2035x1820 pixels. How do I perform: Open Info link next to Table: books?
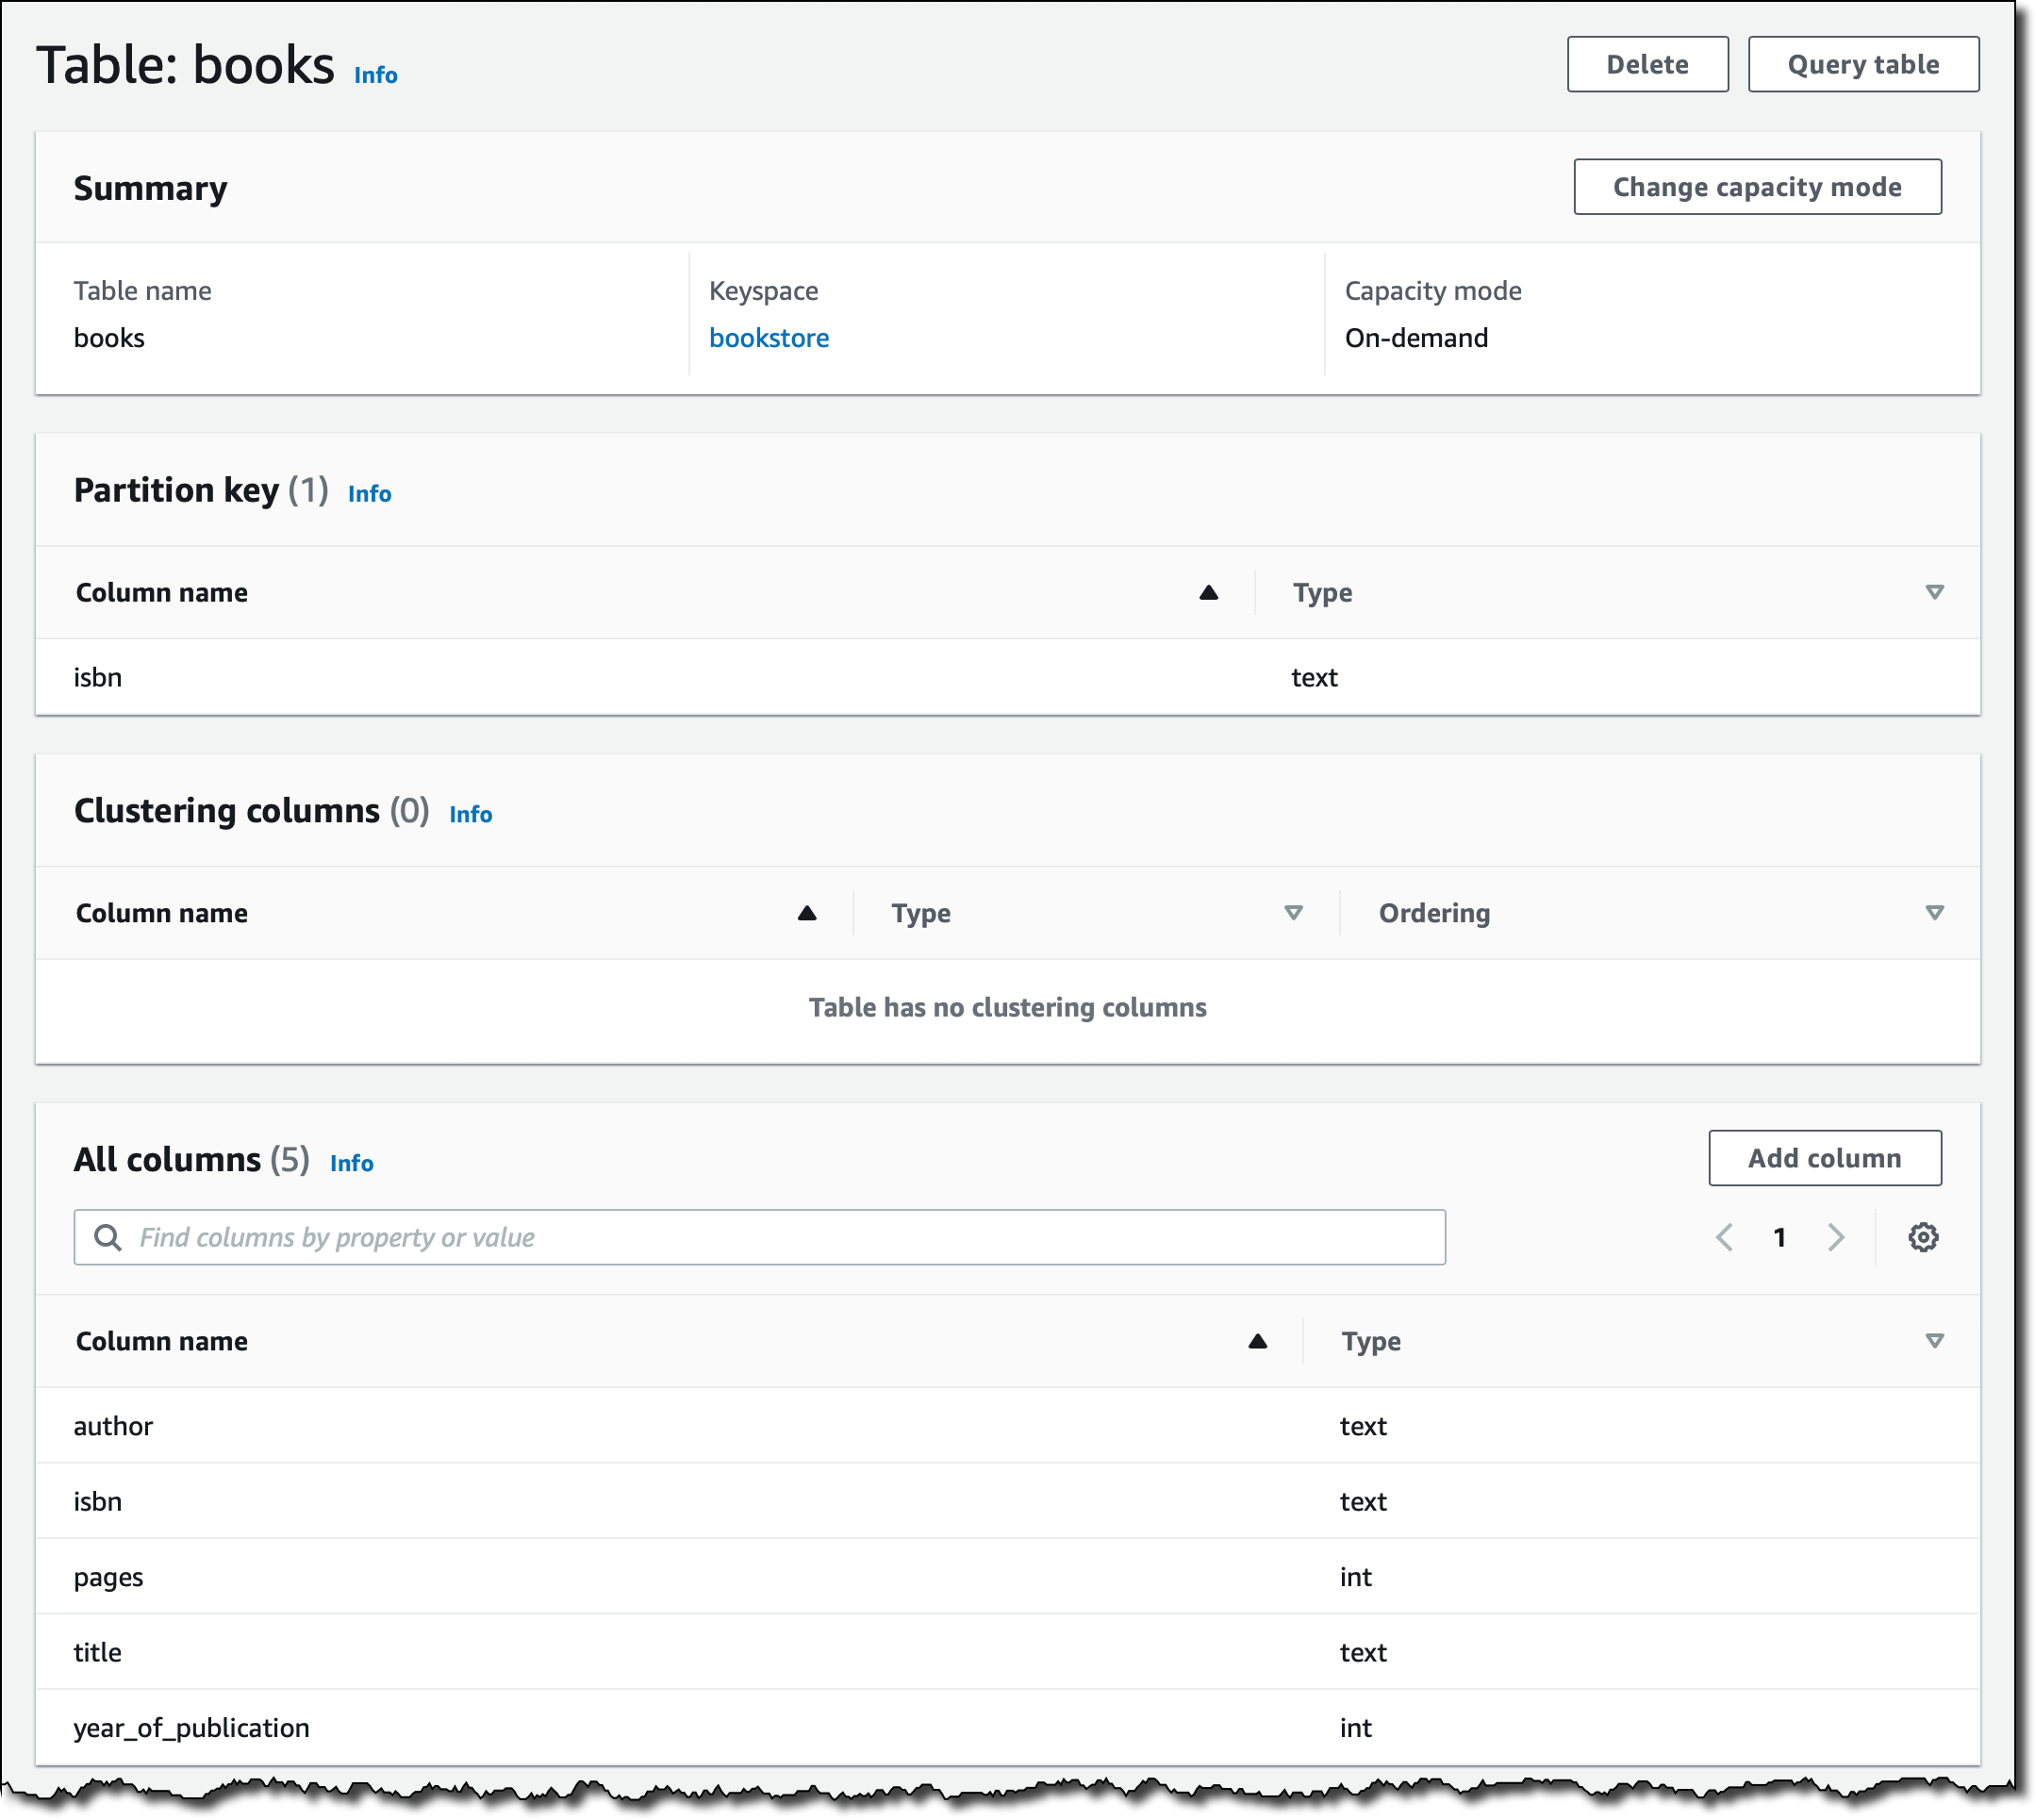point(375,75)
